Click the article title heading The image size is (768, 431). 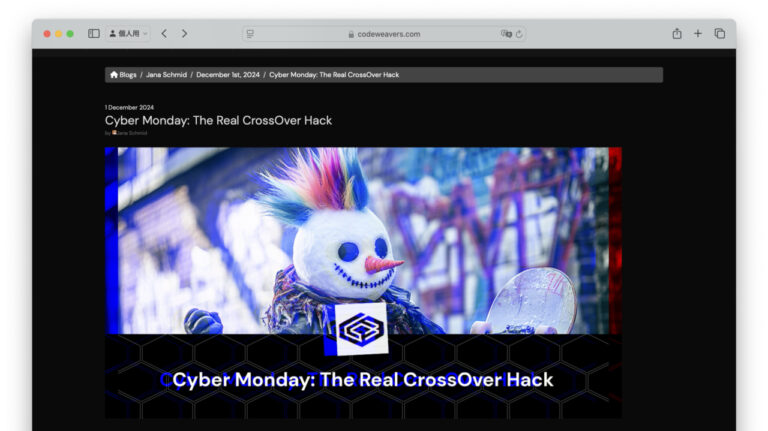[x=218, y=120]
